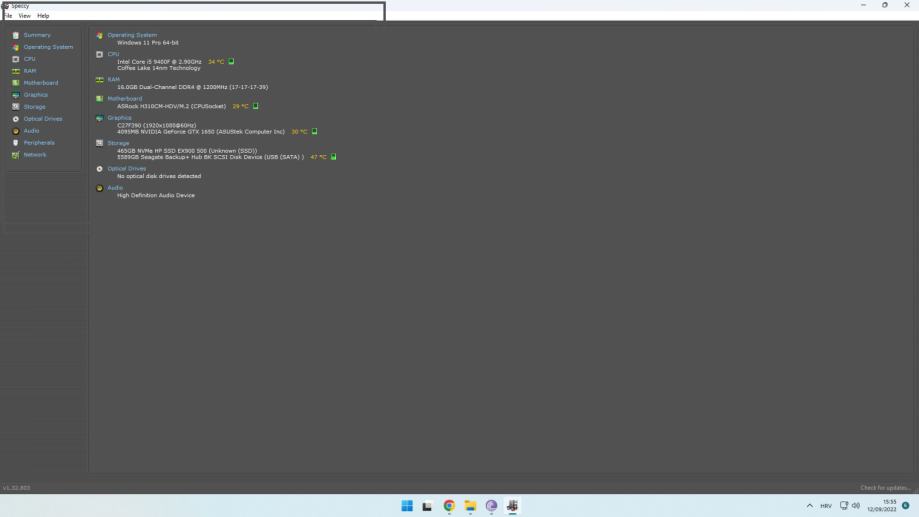Viewport: 919px width, 517px height.
Task: Click the Motherboard temperature status icon
Action: 256,106
